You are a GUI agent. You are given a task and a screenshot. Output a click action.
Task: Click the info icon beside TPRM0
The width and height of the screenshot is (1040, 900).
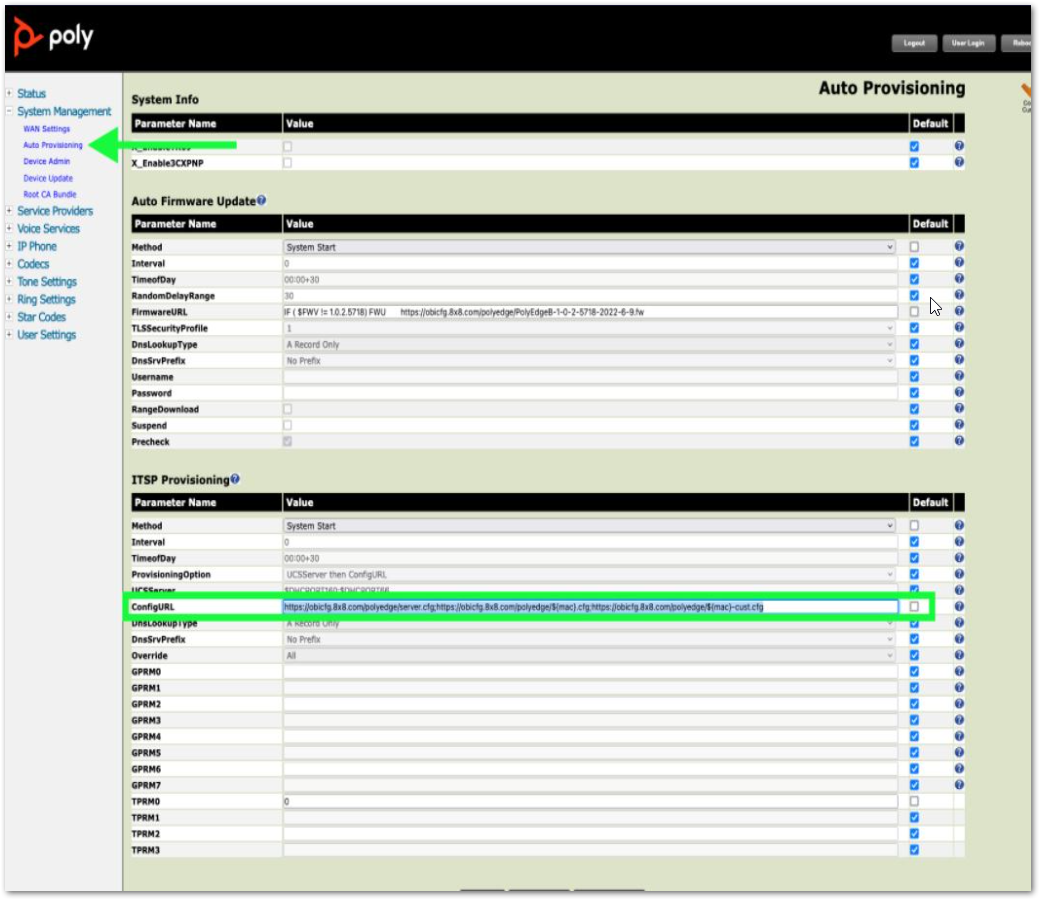(958, 801)
